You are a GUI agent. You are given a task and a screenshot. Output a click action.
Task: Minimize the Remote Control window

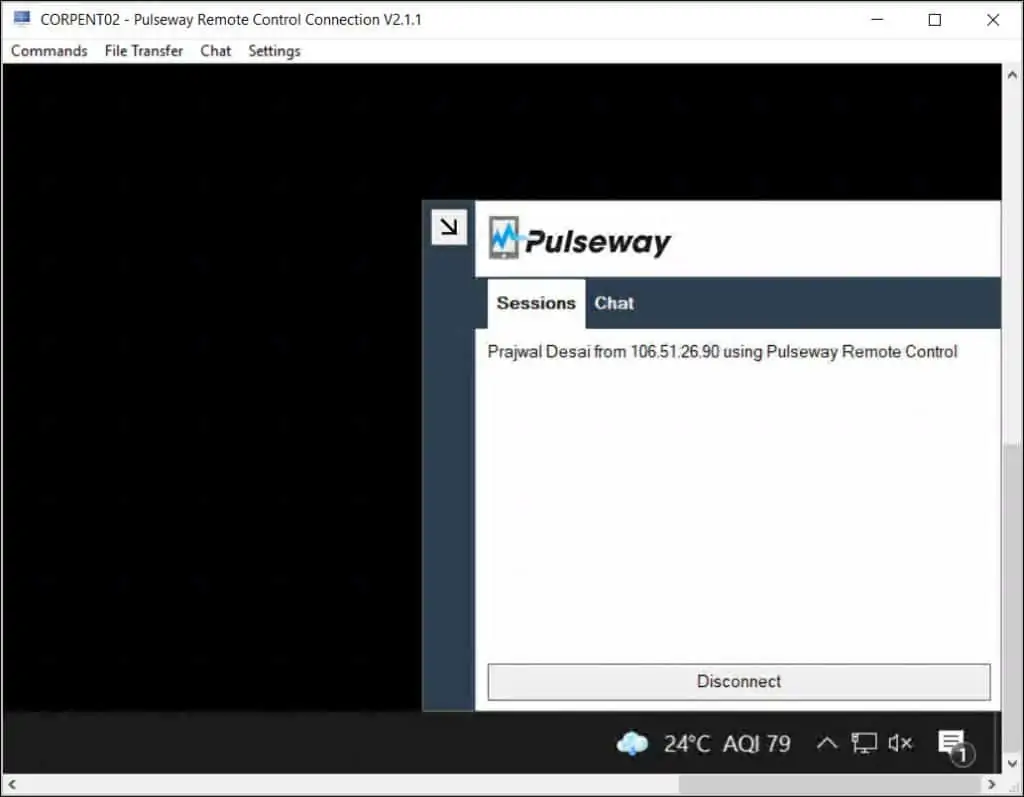pos(877,20)
